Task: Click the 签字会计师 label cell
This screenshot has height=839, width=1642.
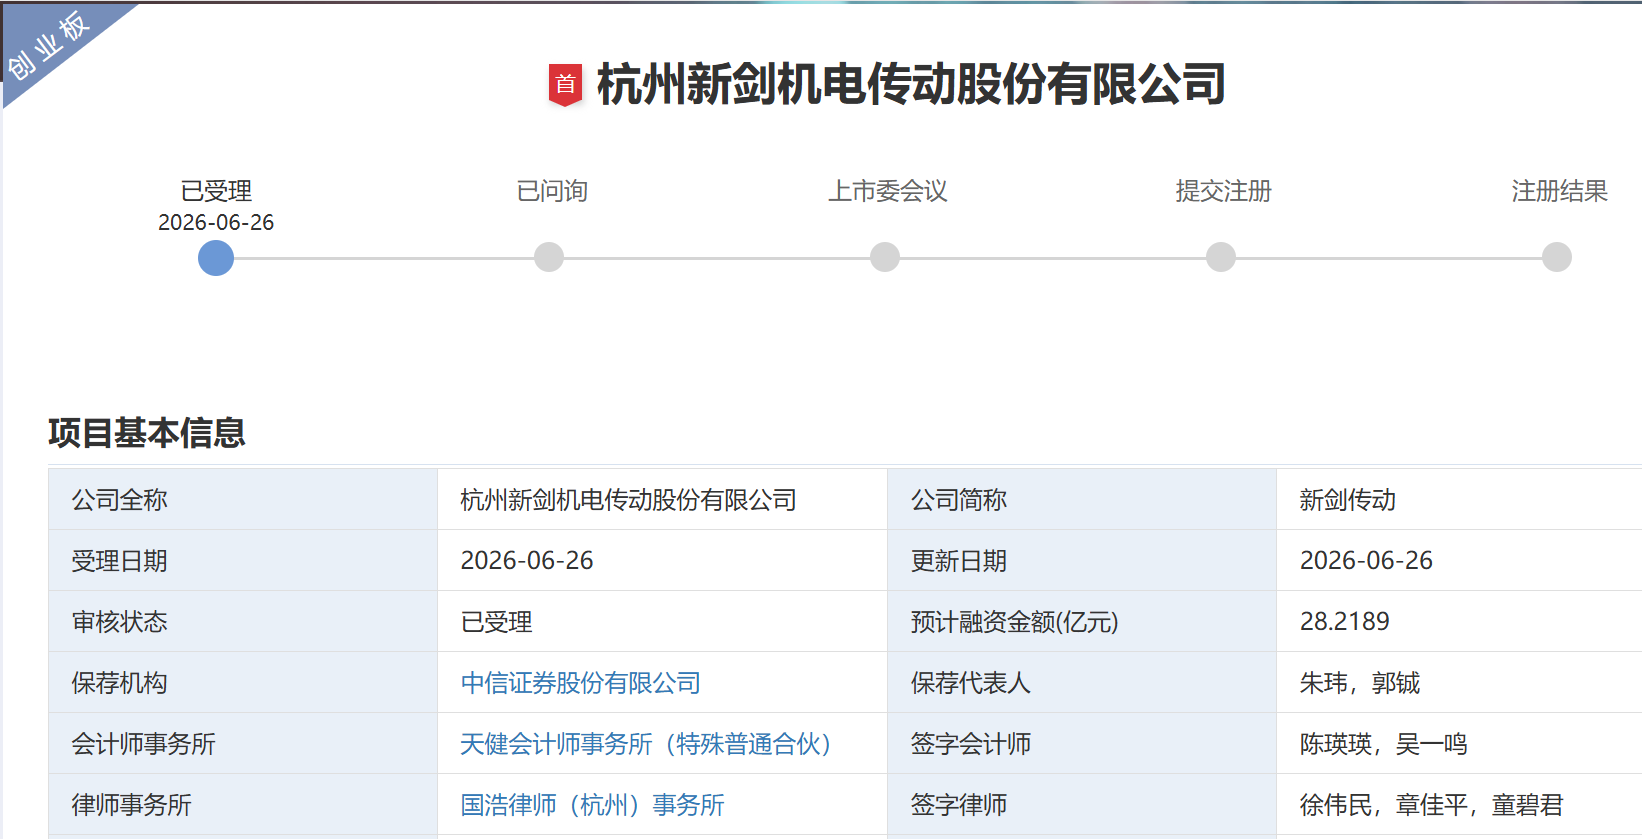Action: click(x=1082, y=744)
